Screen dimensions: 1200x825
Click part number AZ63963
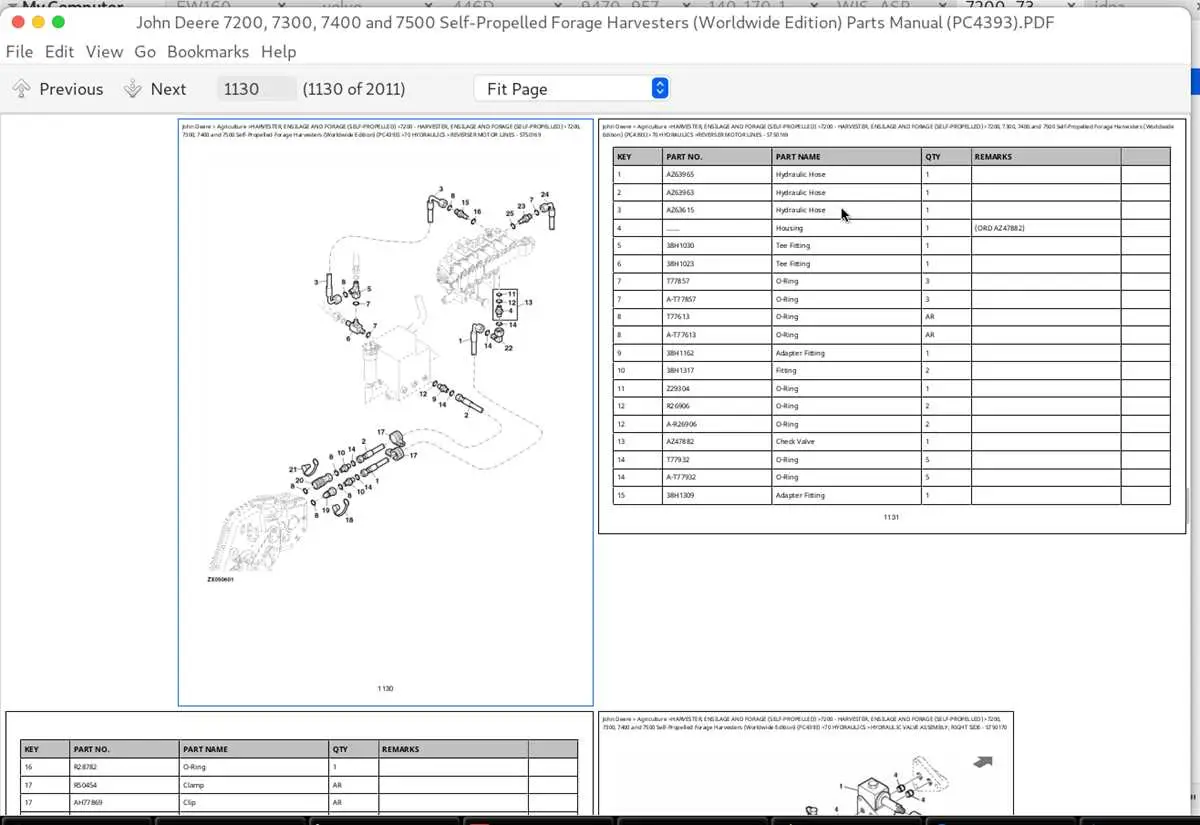(680, 193)
